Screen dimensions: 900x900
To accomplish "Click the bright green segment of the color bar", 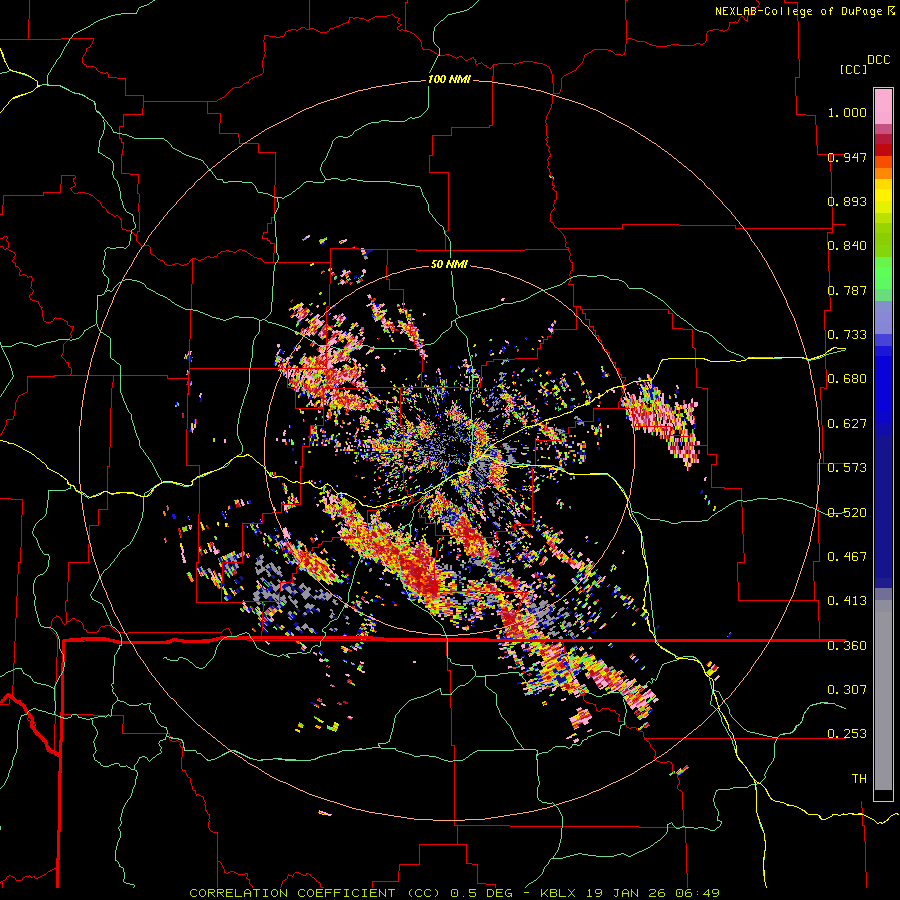I will (883, 273).
